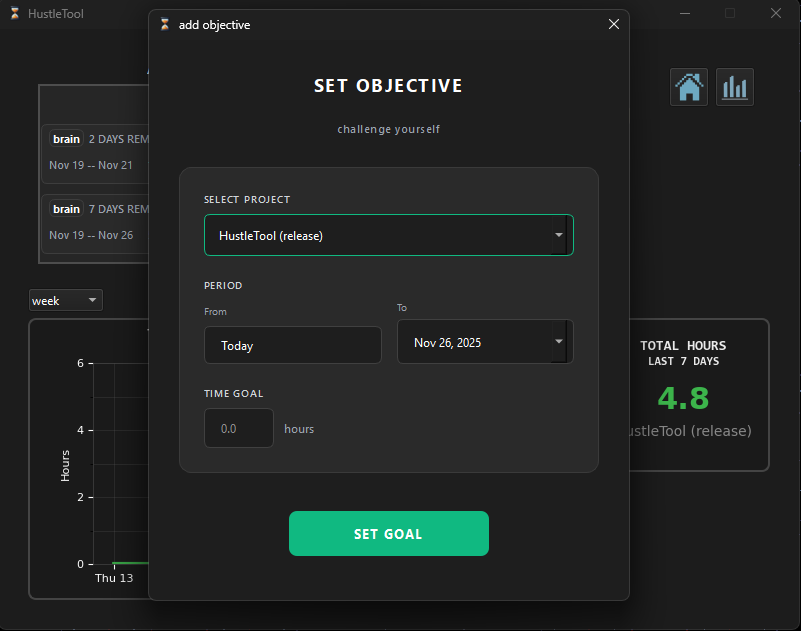Click the Hours axis title on chart
801x631 pixels.
click(x=65, y=465)
